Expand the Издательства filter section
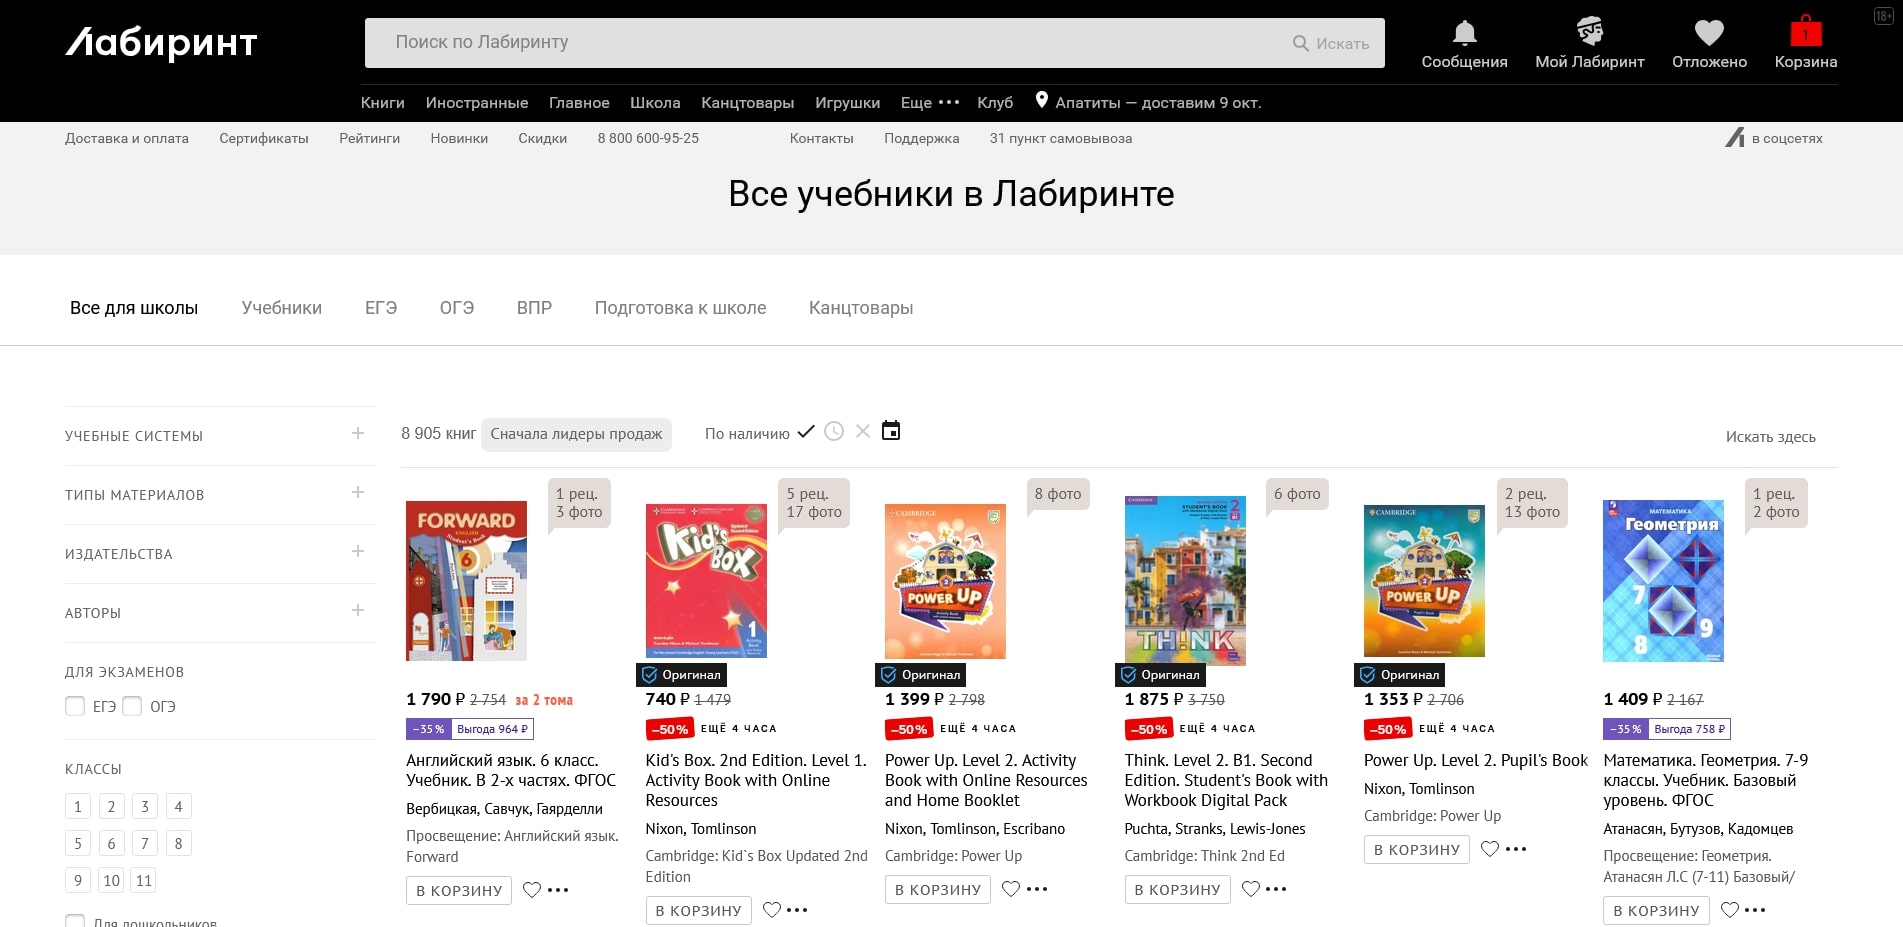The width and height of the screenshot is (1903, 927). click(357, 552)
